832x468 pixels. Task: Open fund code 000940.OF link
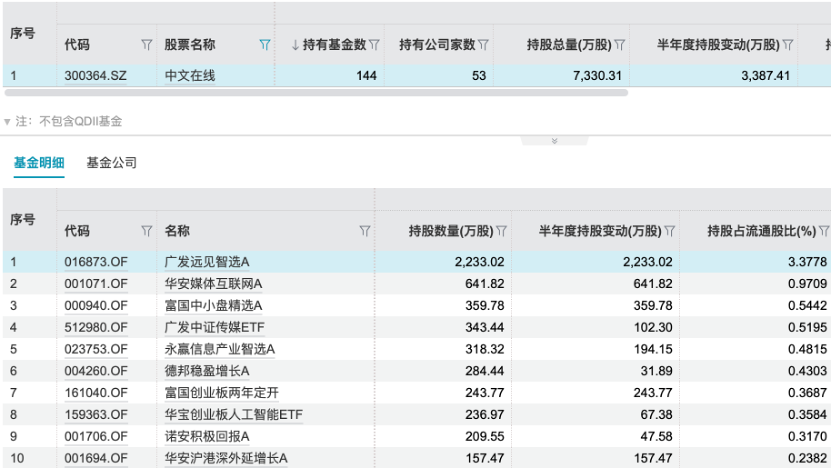[96, 306]
